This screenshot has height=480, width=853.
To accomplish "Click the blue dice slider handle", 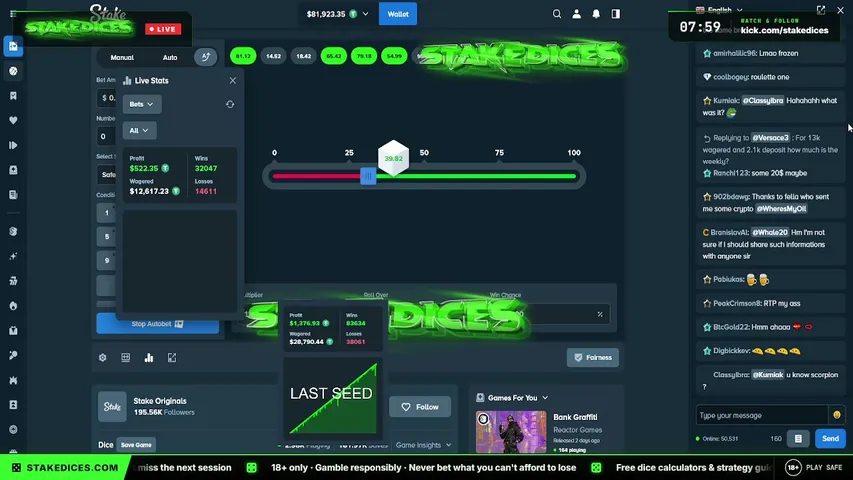I will [x=368, y=176].
